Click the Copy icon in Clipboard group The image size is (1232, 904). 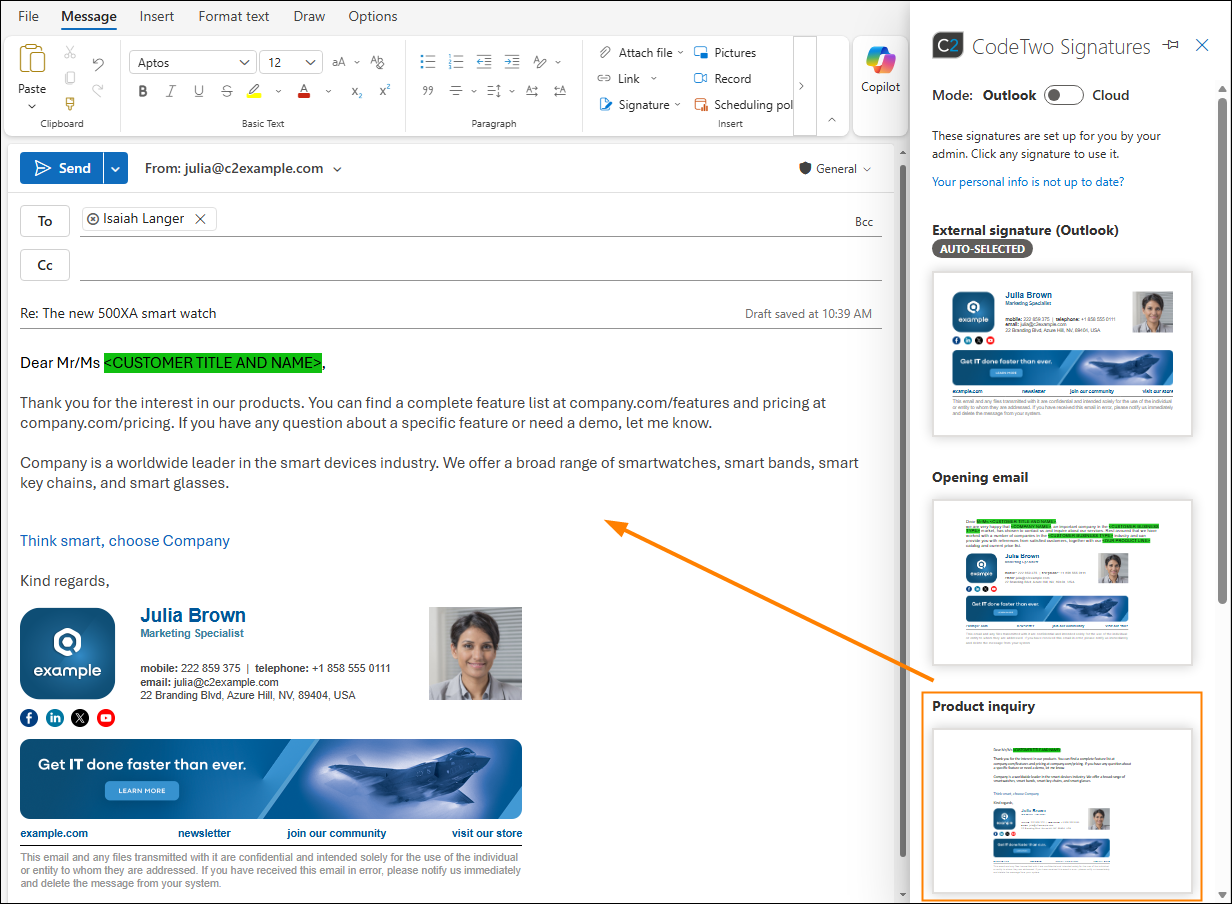point(70,78)
